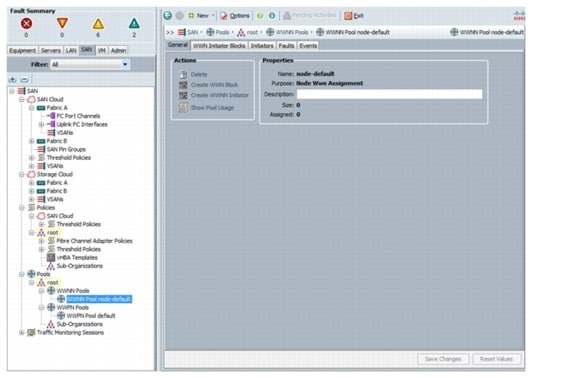Collapse the Policies tree node
This screenshot has width=576, height=378.
coord(22,208)
